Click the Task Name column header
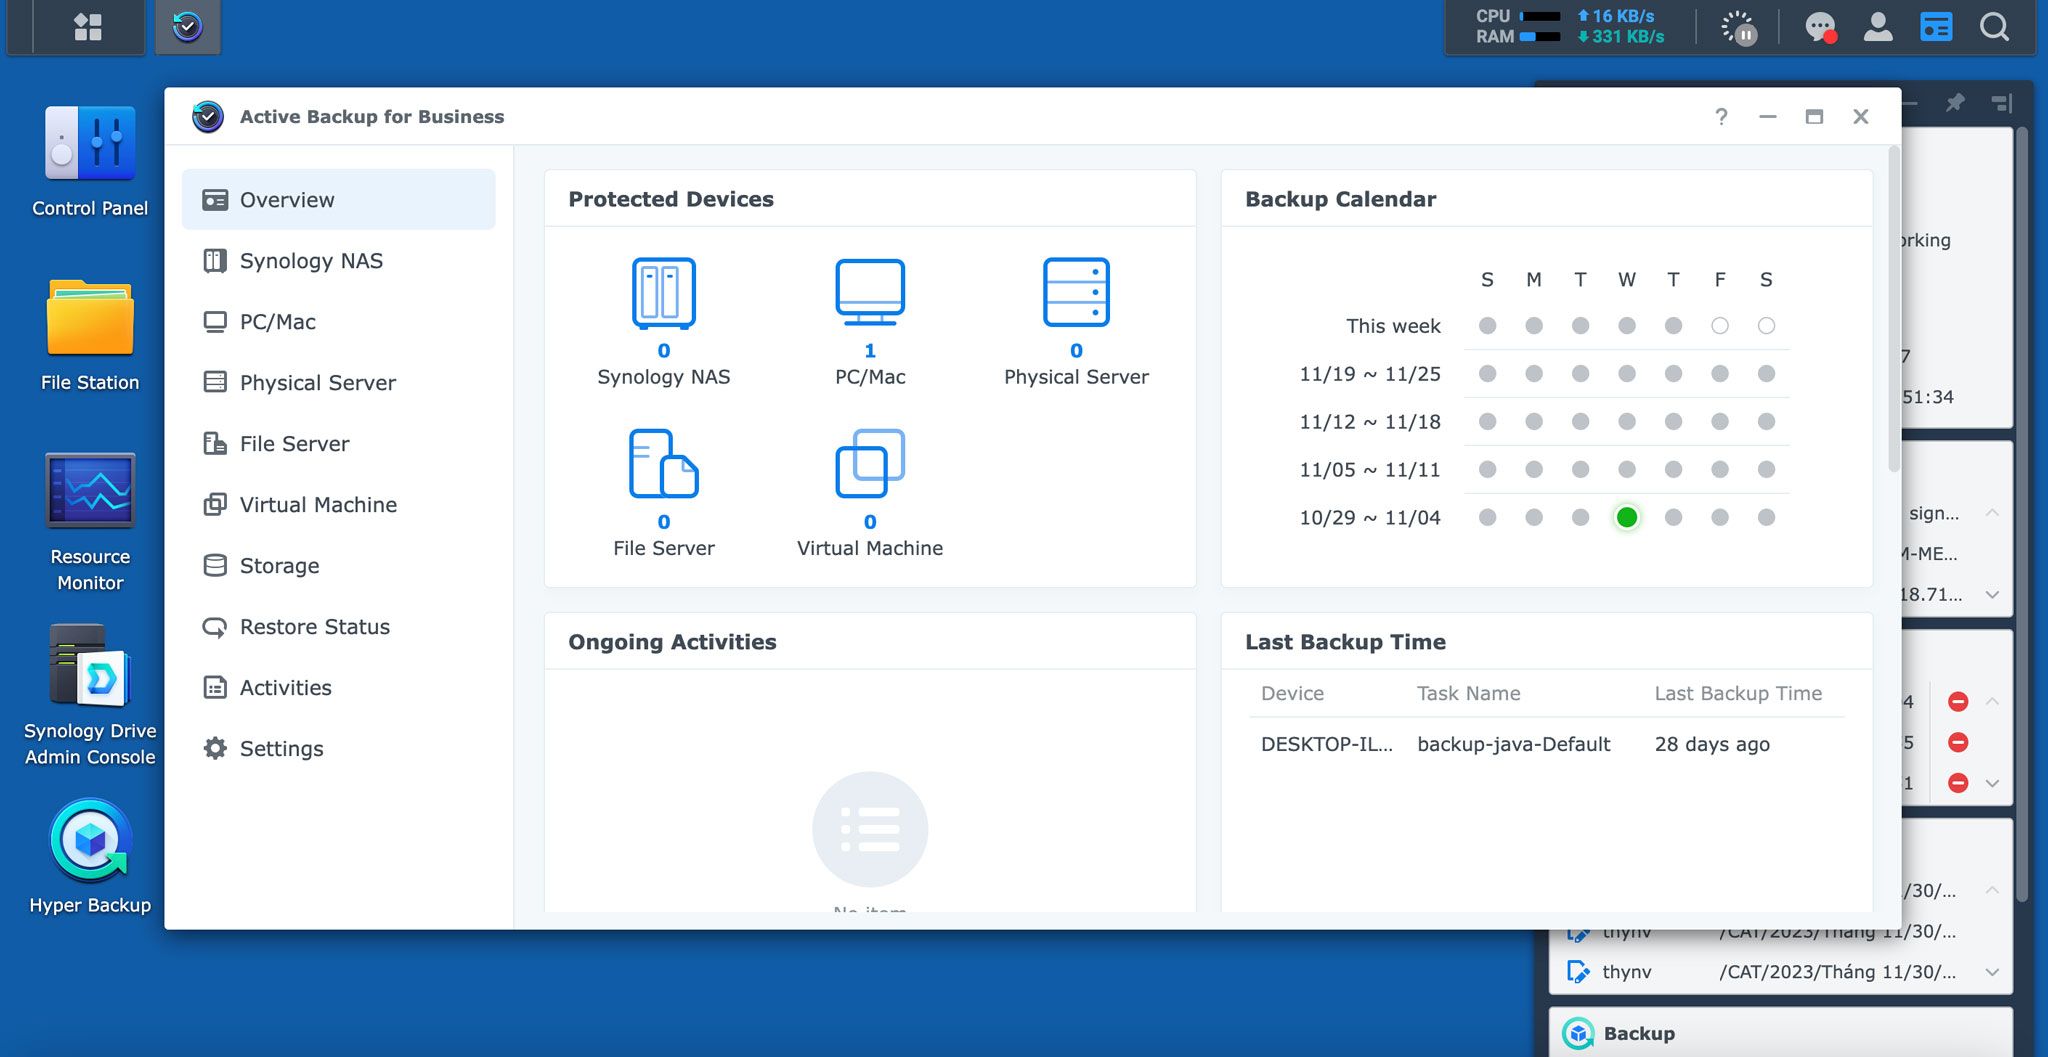 tap(1468, 693)
